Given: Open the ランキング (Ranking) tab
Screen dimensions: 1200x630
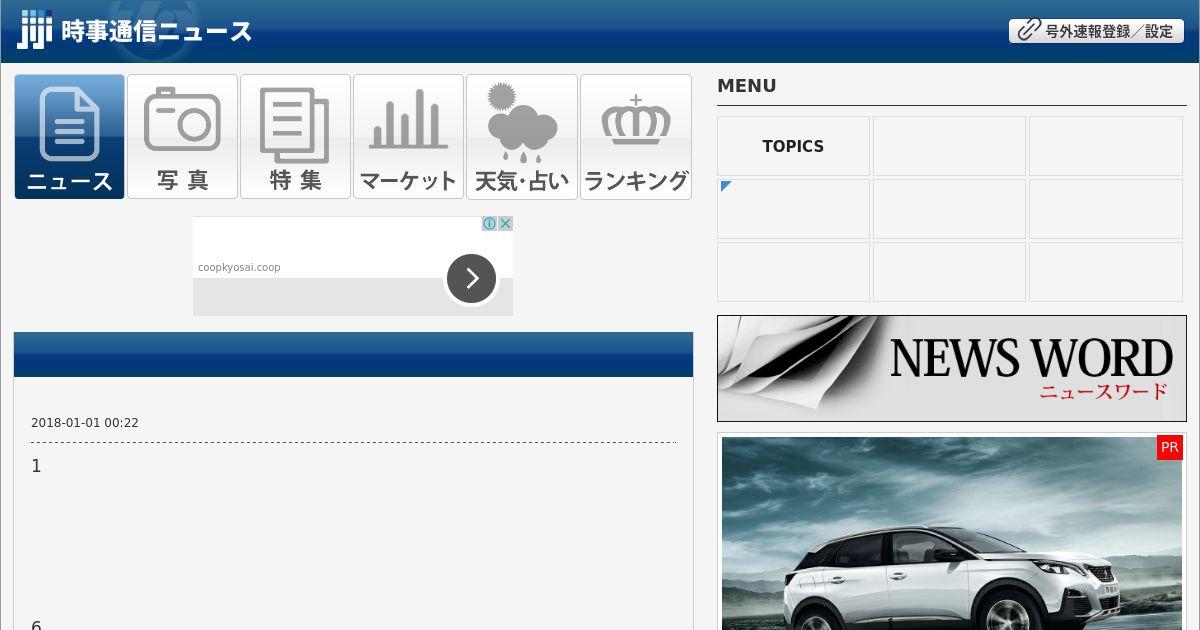Looking at the screenshot, I should (636, 137).
